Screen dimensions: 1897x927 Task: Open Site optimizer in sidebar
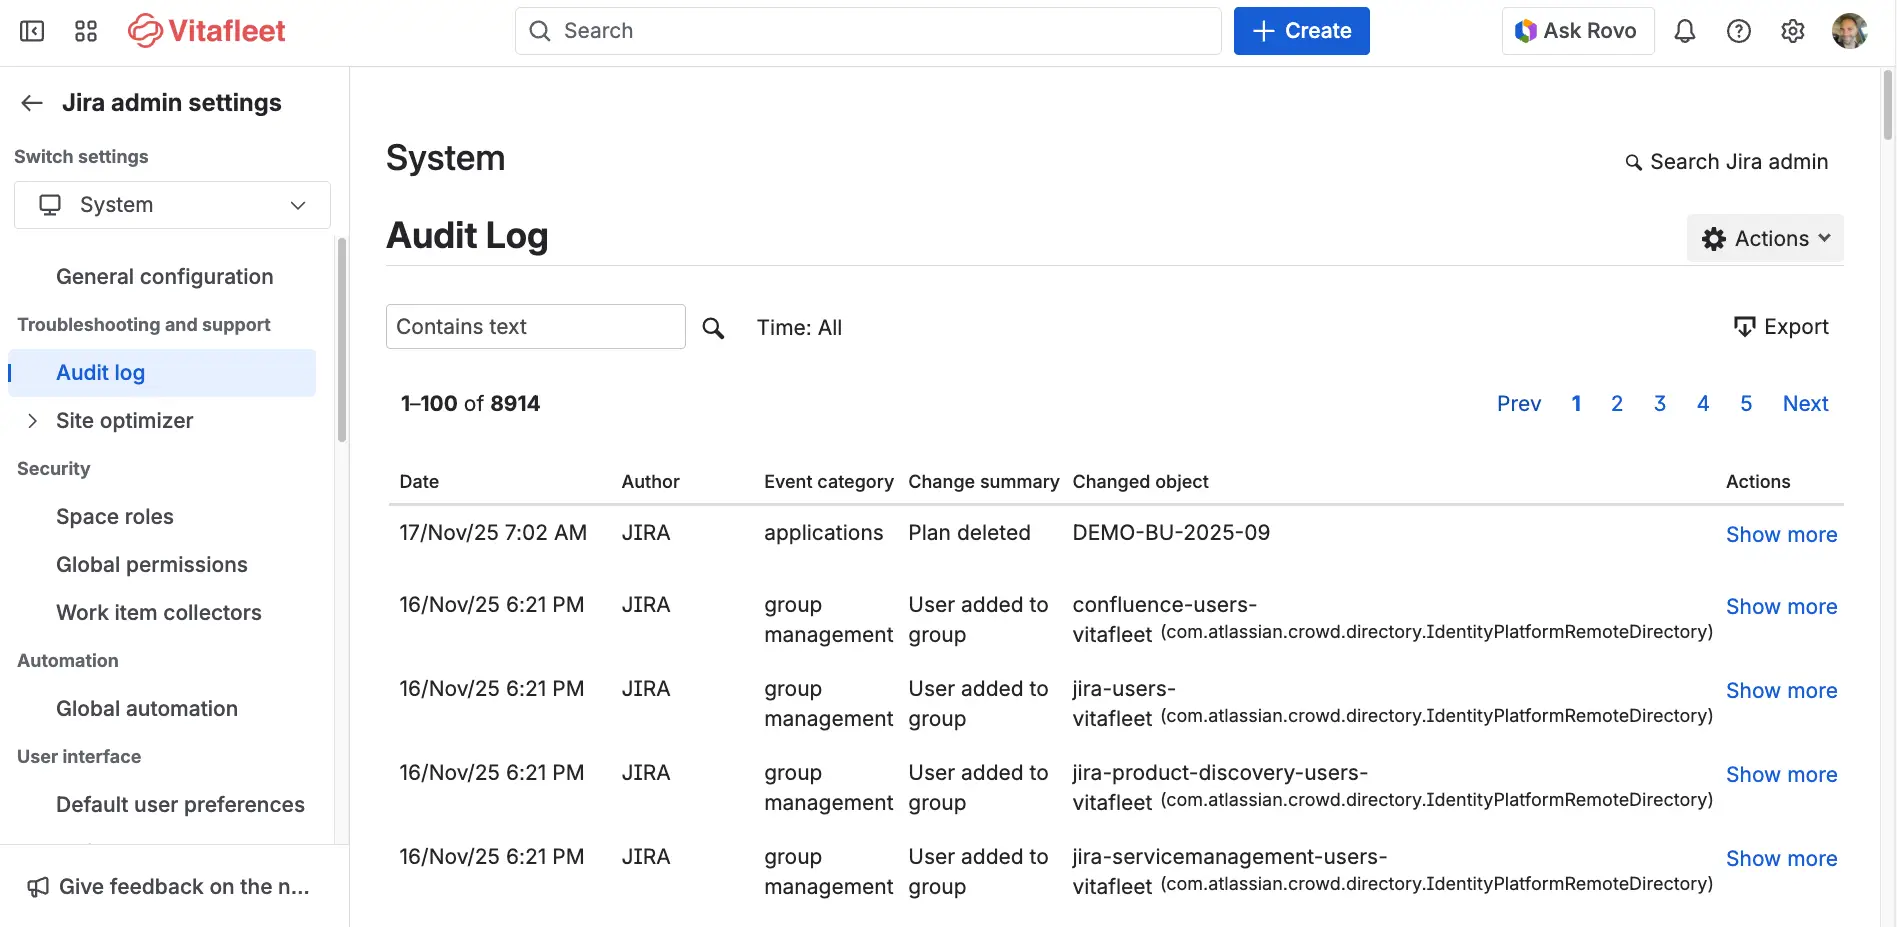click(125, 421)
